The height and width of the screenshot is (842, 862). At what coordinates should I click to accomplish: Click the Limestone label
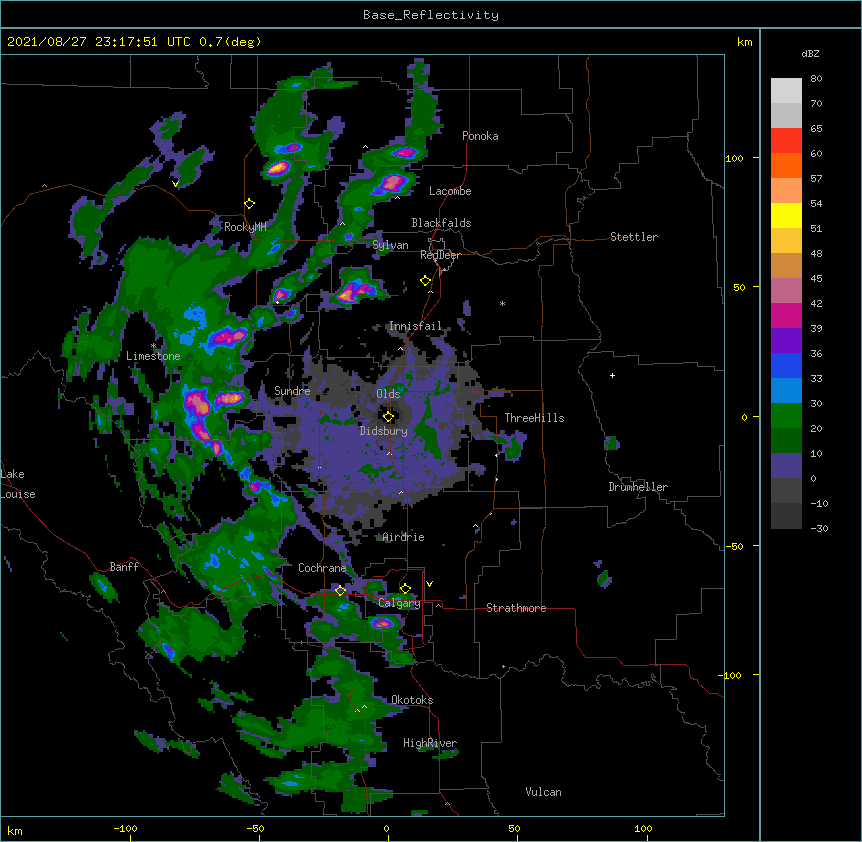coord(153,356)
